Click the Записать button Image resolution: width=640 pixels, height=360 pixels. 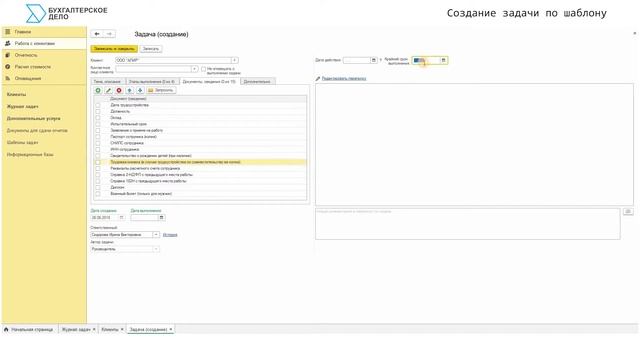[151, 49]
